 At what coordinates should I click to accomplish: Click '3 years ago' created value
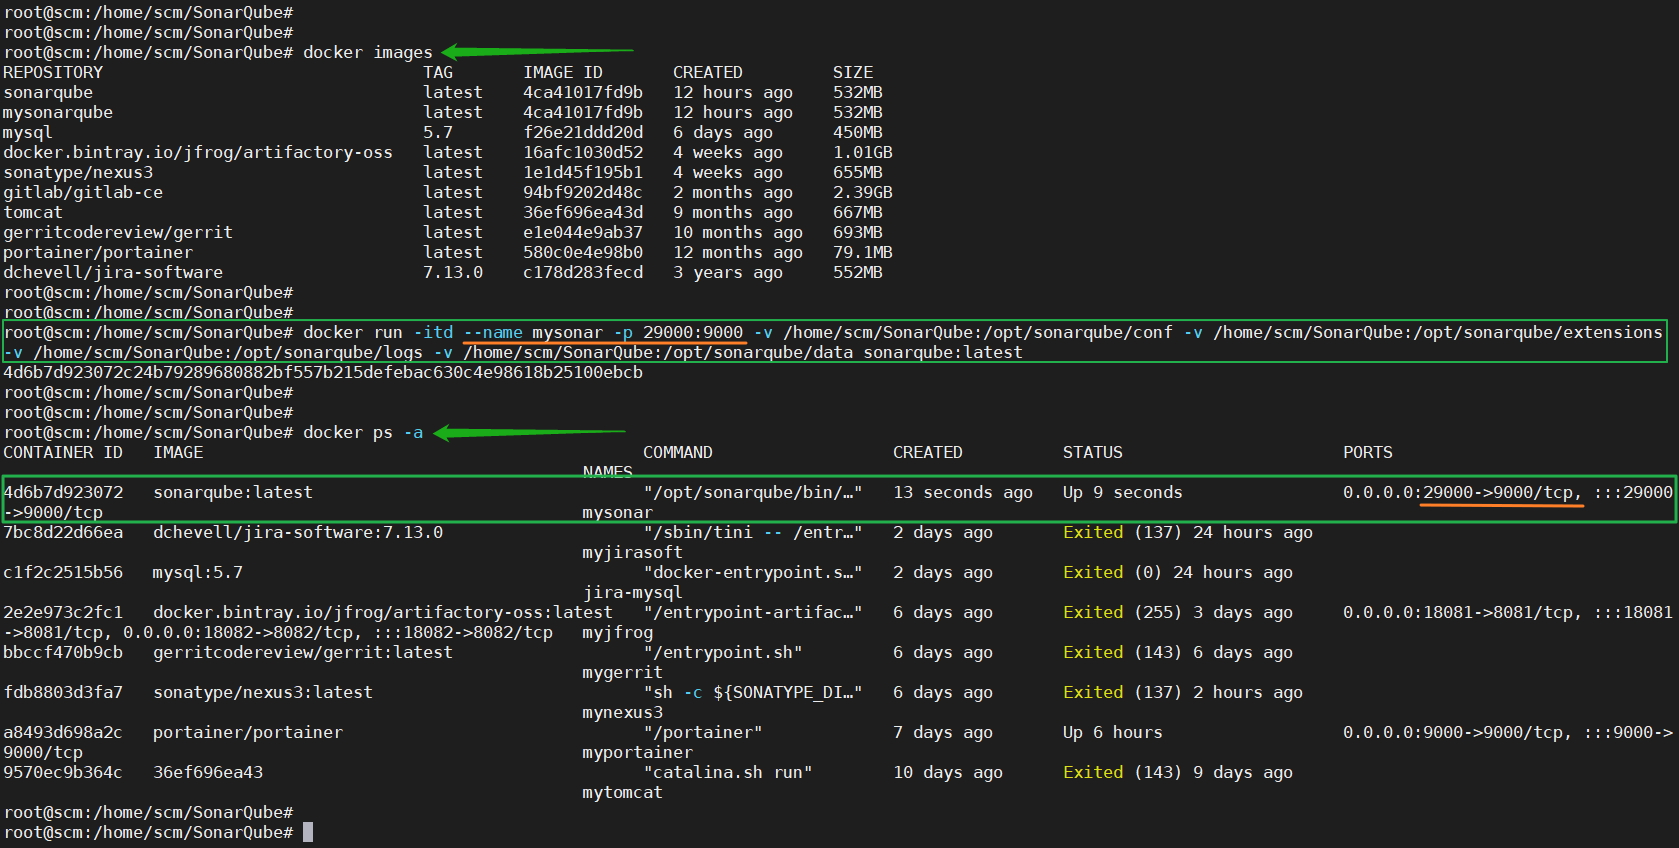(x=728, y=272)
